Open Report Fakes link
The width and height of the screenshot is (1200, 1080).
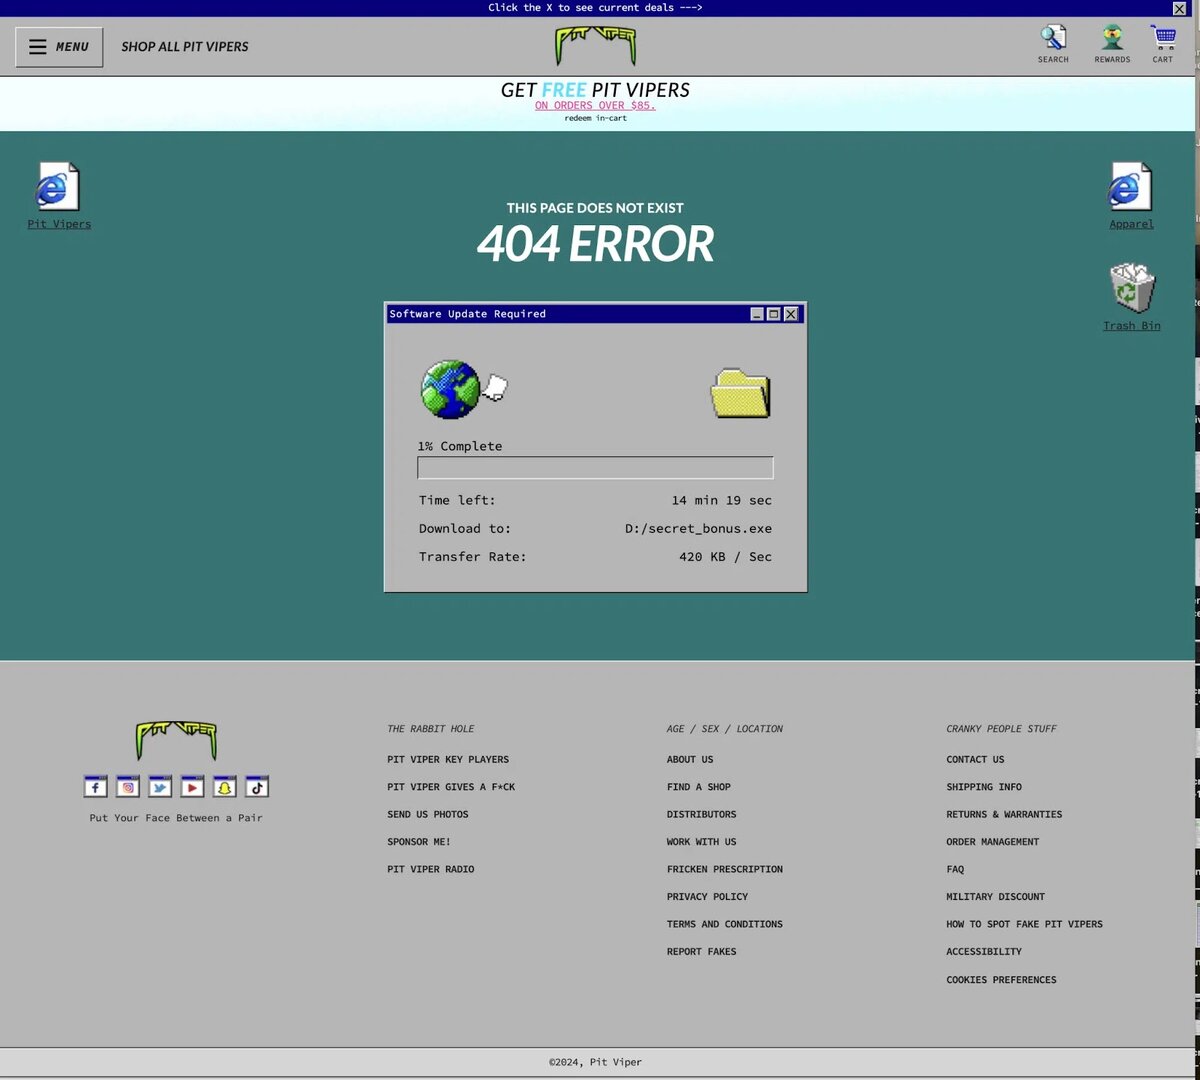[702, 952]
